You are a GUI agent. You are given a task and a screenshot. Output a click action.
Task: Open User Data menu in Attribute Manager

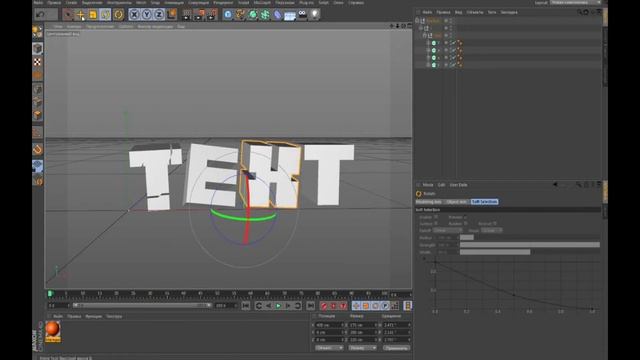[x=458, y=185]
